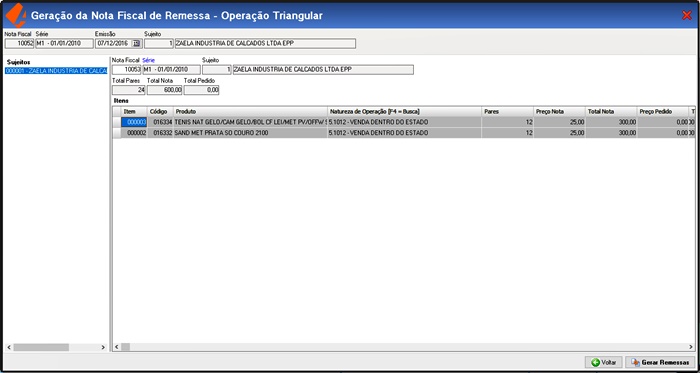Click the Itens grid horizontal scrollbar thumb
Screen dimensions: 700x373
[x=125, y=347]
